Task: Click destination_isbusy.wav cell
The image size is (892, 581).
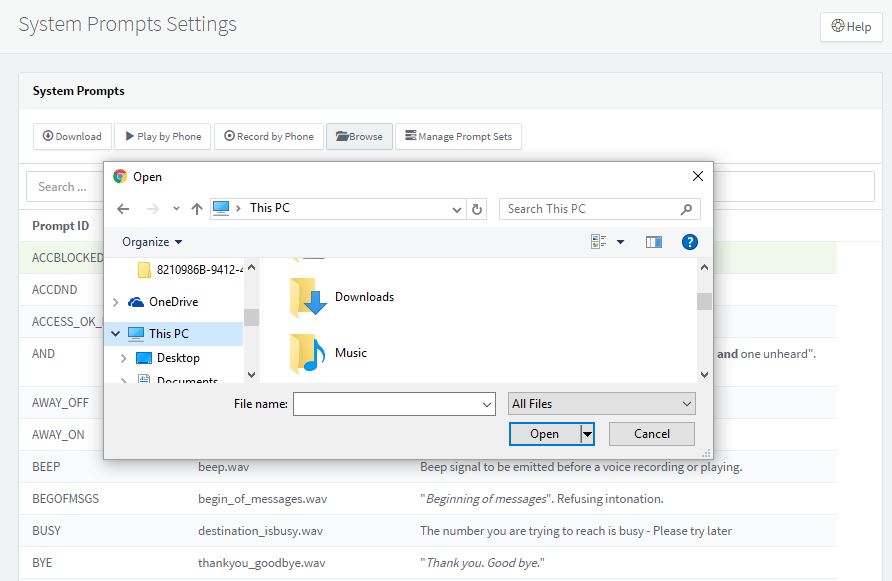Action: tap(260, 531)
